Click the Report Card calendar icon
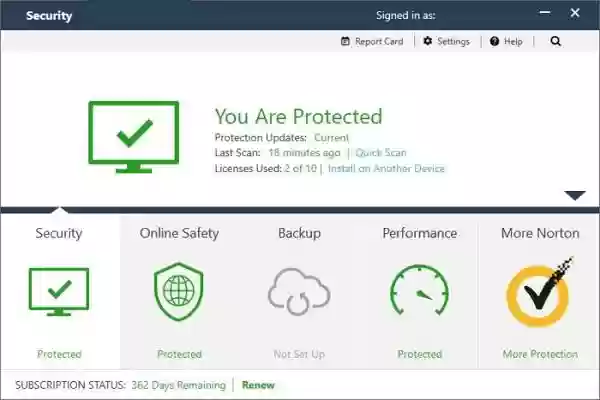The image size is (600, 400). 345,41
